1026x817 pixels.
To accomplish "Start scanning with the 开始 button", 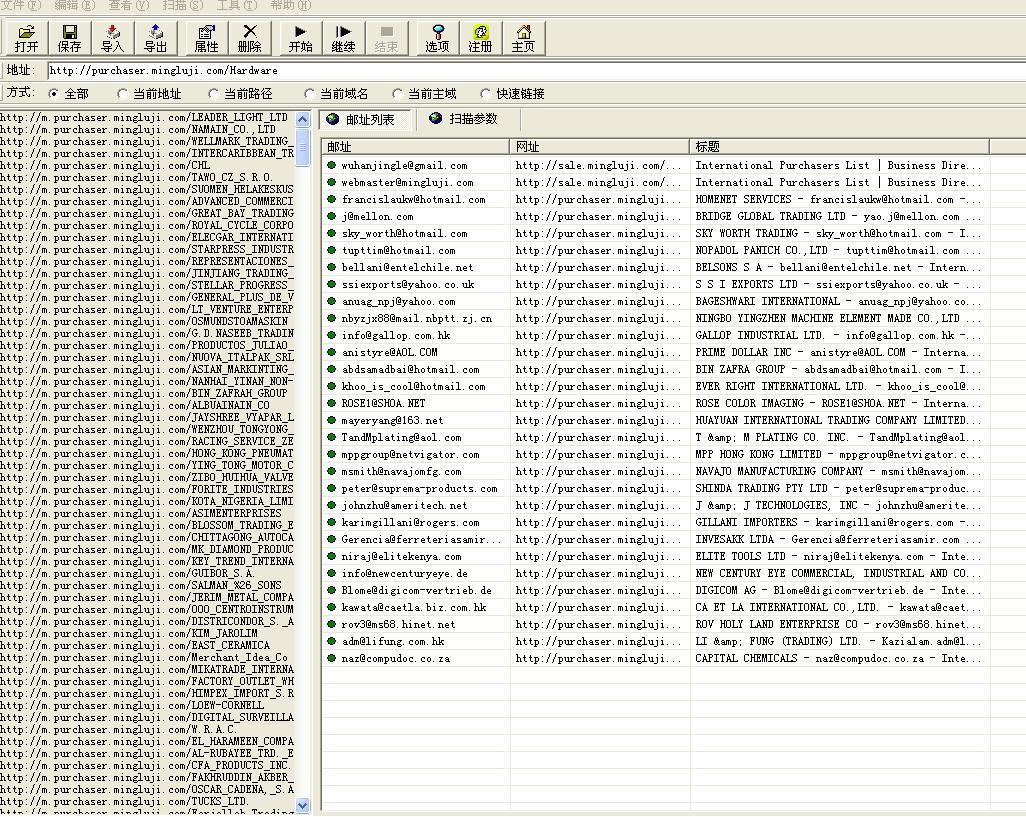I will [300, 38].
